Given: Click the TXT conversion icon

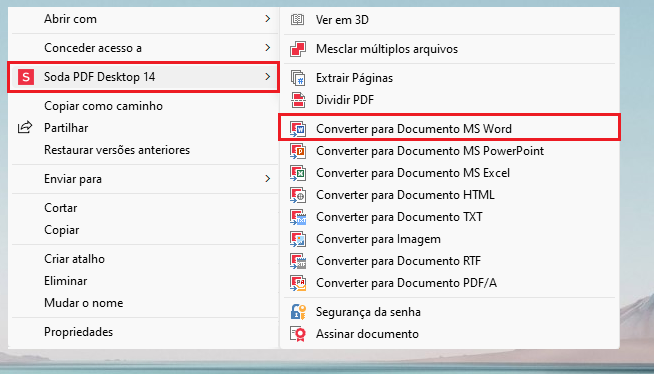Looking at the screenshot, I should (298, 217).
